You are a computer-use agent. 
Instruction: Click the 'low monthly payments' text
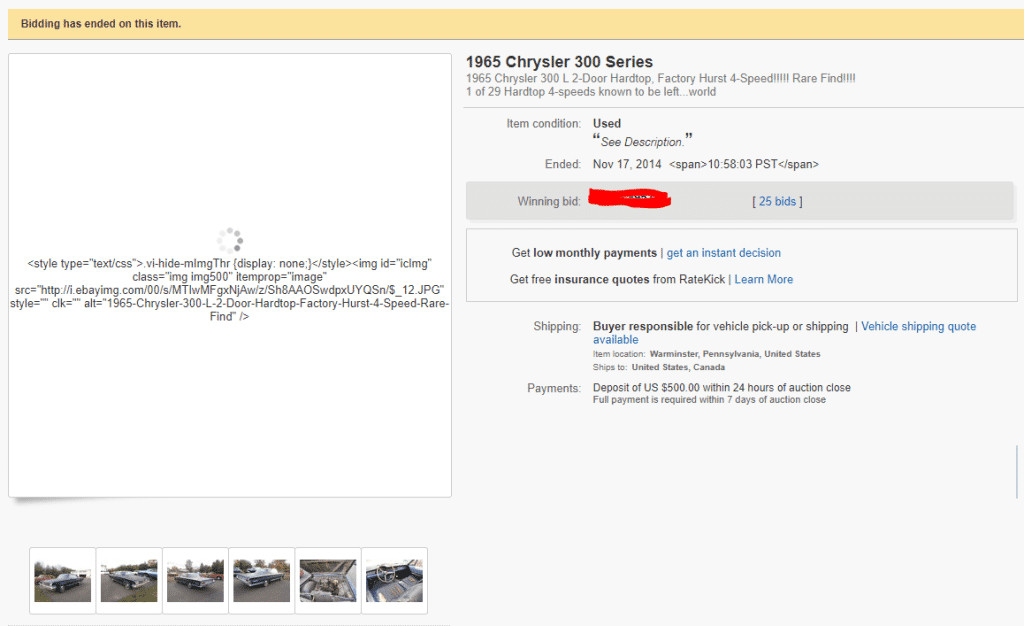[x=594, y=253]
